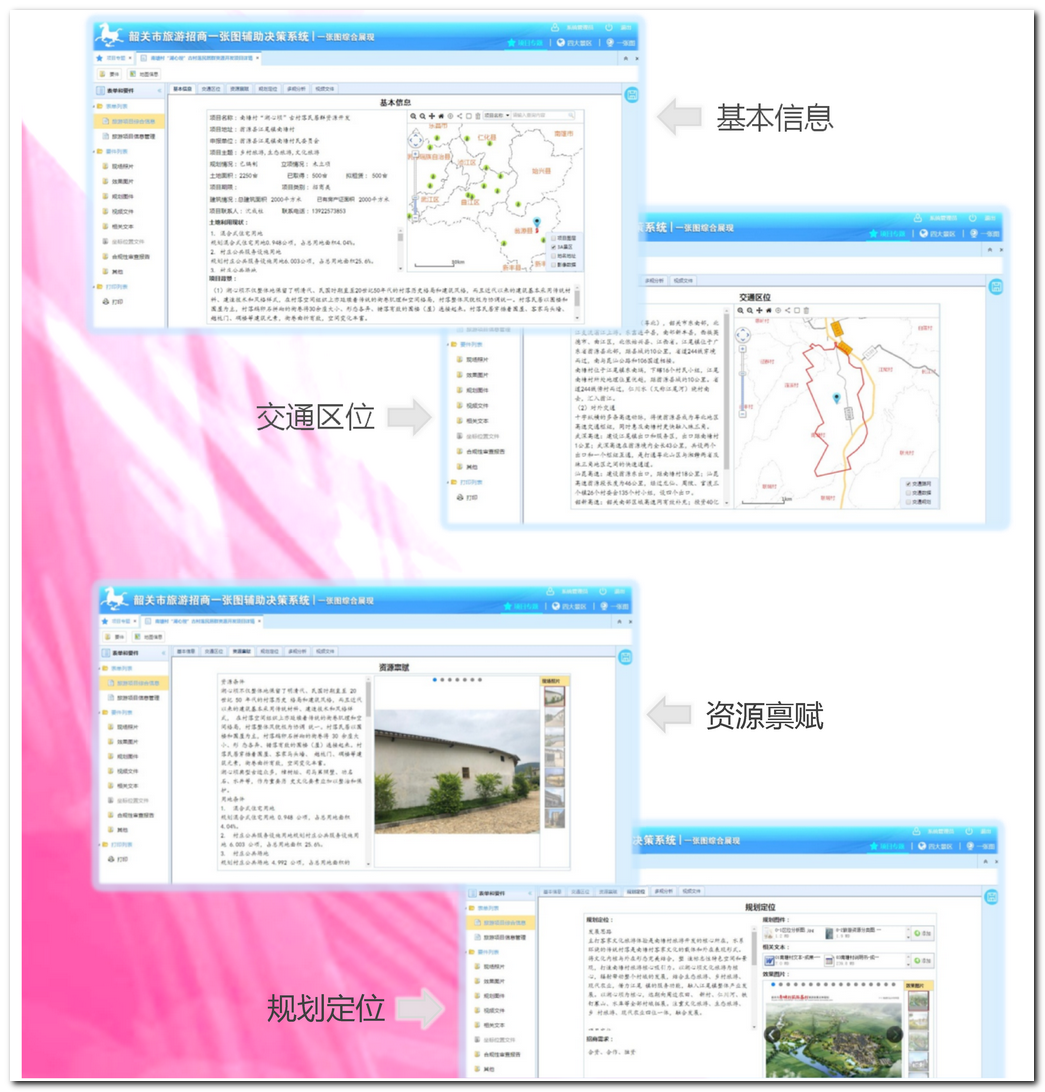
Task: Click the save icon beside the 基本信息 panel
Action: [631, 96]
